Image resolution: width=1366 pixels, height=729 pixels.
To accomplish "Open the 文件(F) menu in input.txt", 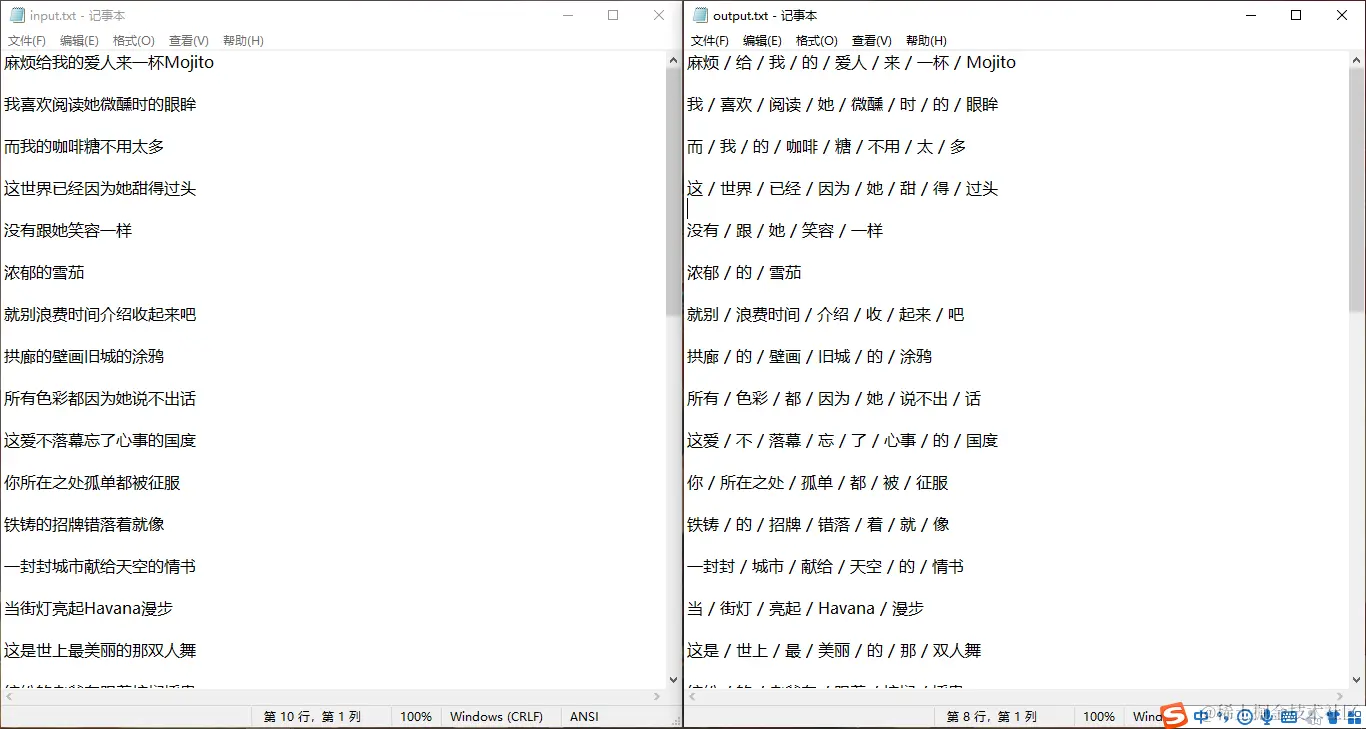I will [26, 40].
